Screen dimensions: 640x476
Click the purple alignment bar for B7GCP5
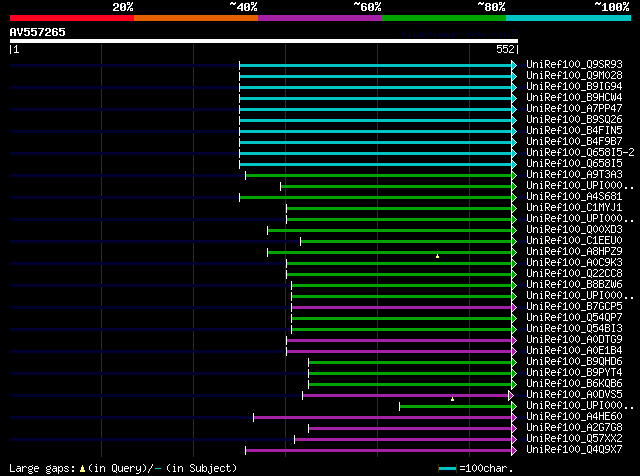click(x=402, y=307)
